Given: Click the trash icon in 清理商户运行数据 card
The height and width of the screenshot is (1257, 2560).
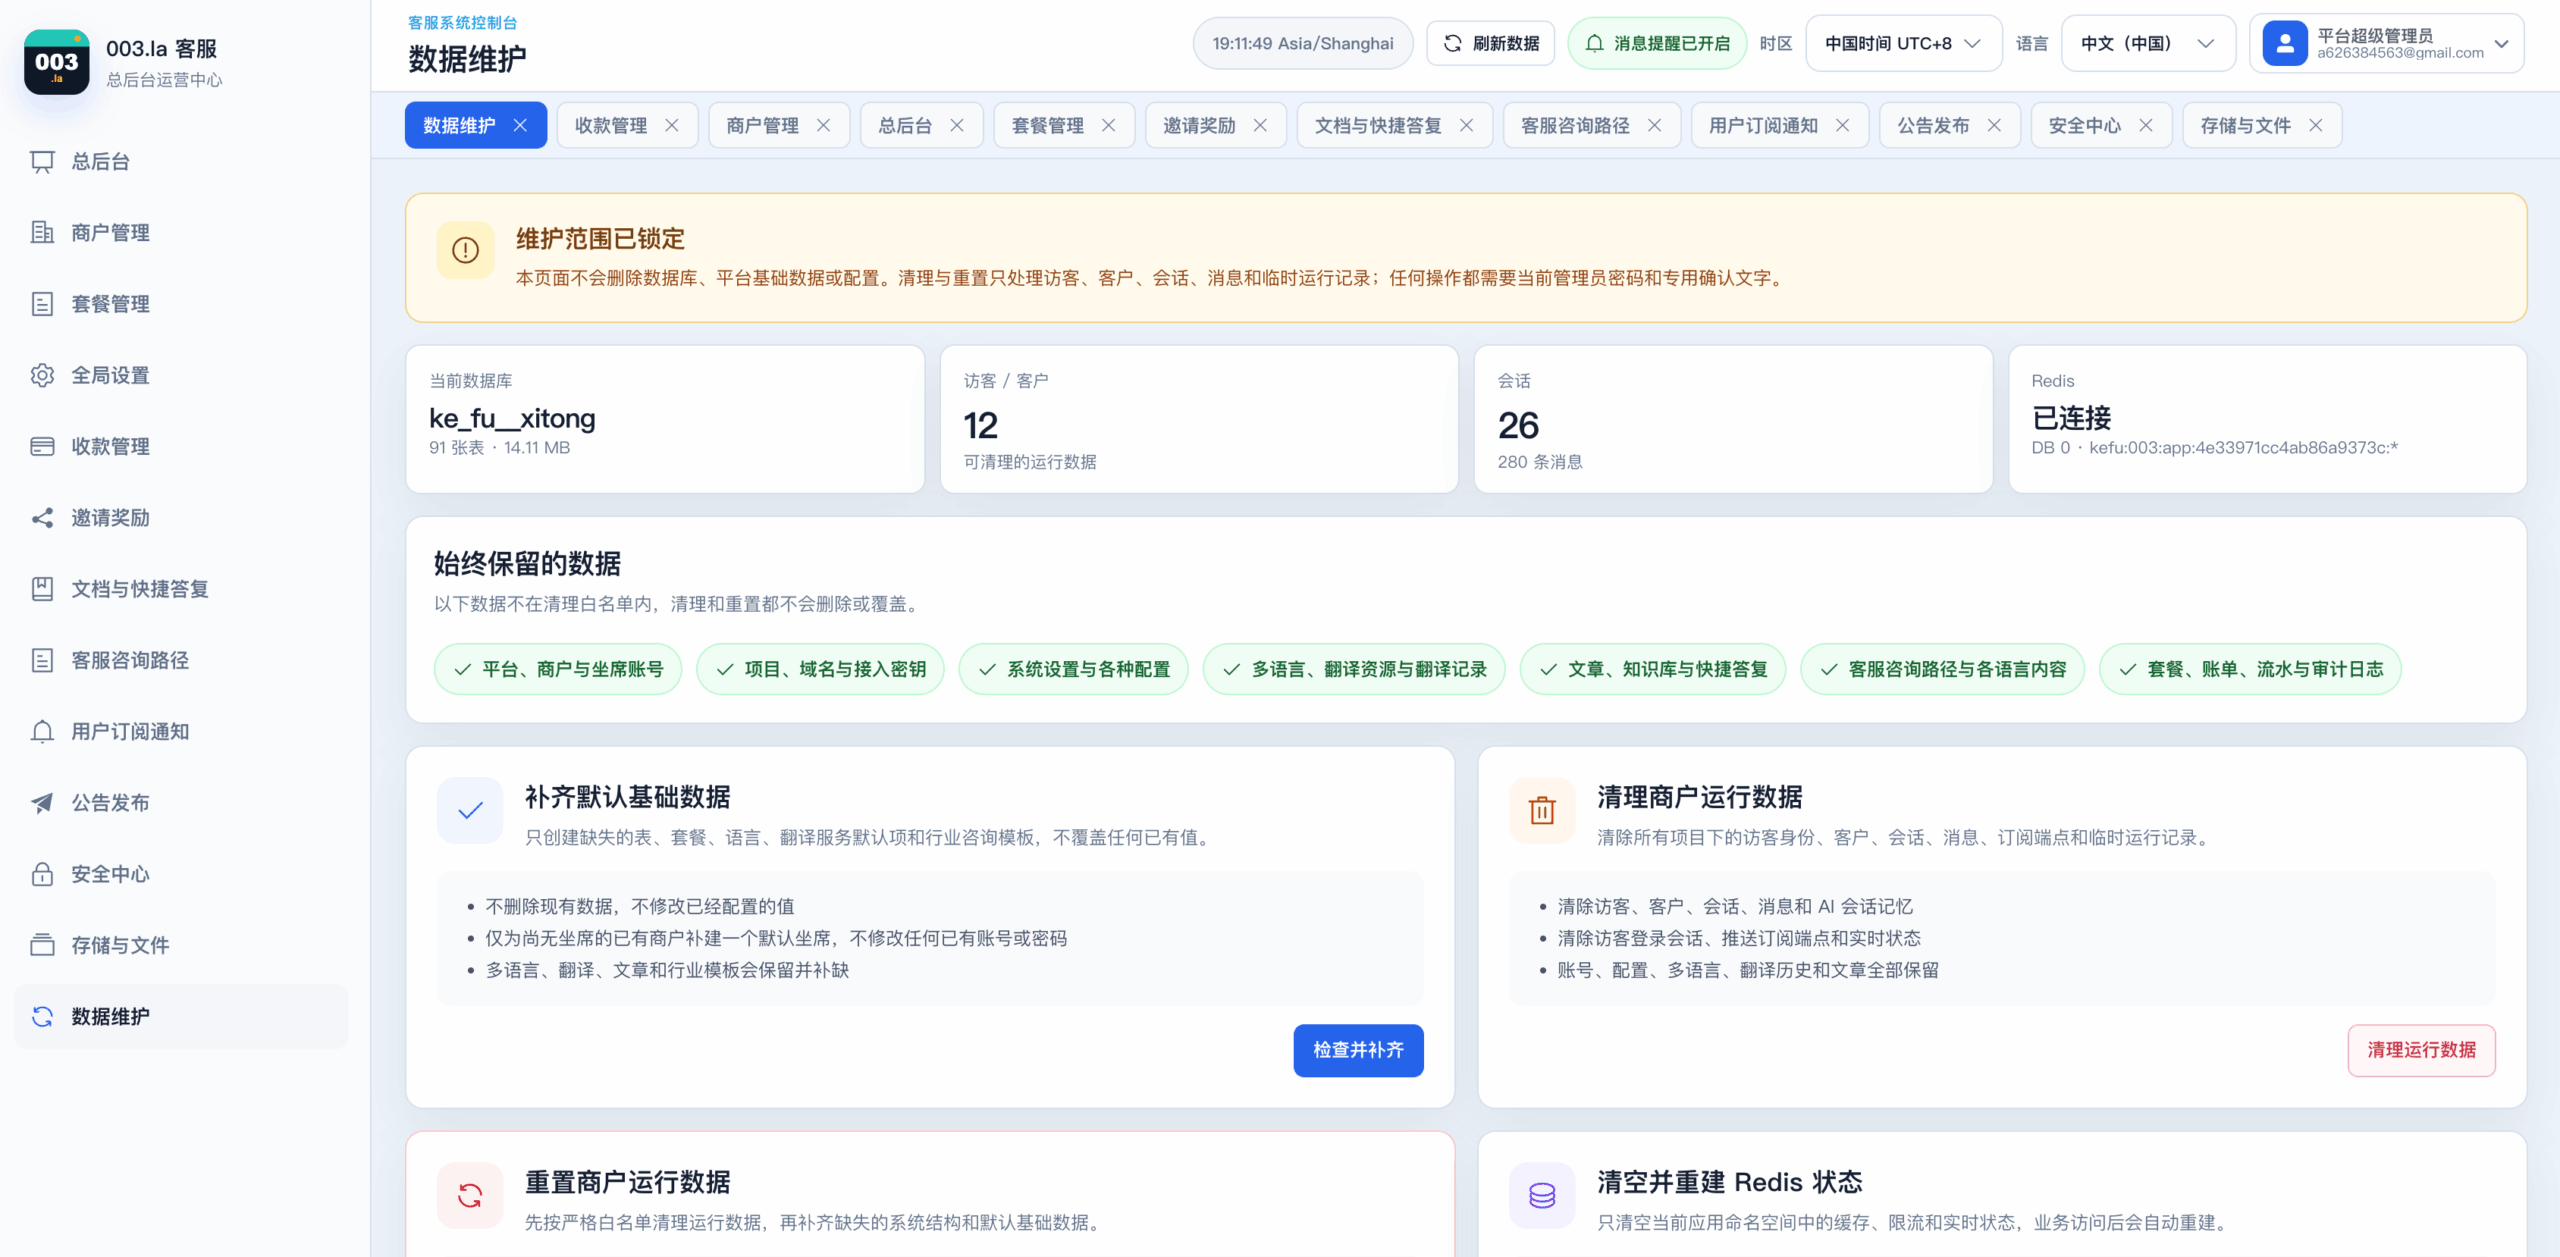Looking at the screenshot, I should pos(1542,810).
